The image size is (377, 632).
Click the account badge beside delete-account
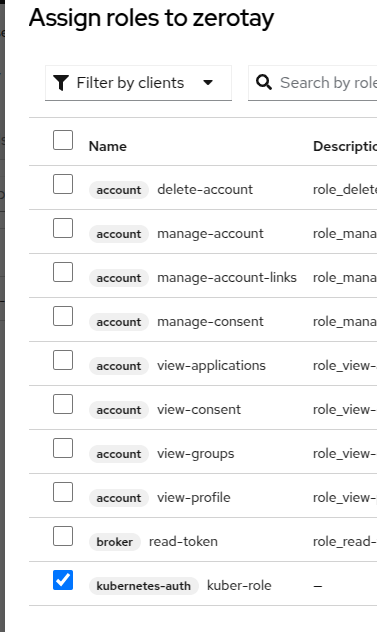[x=119, y=190]
